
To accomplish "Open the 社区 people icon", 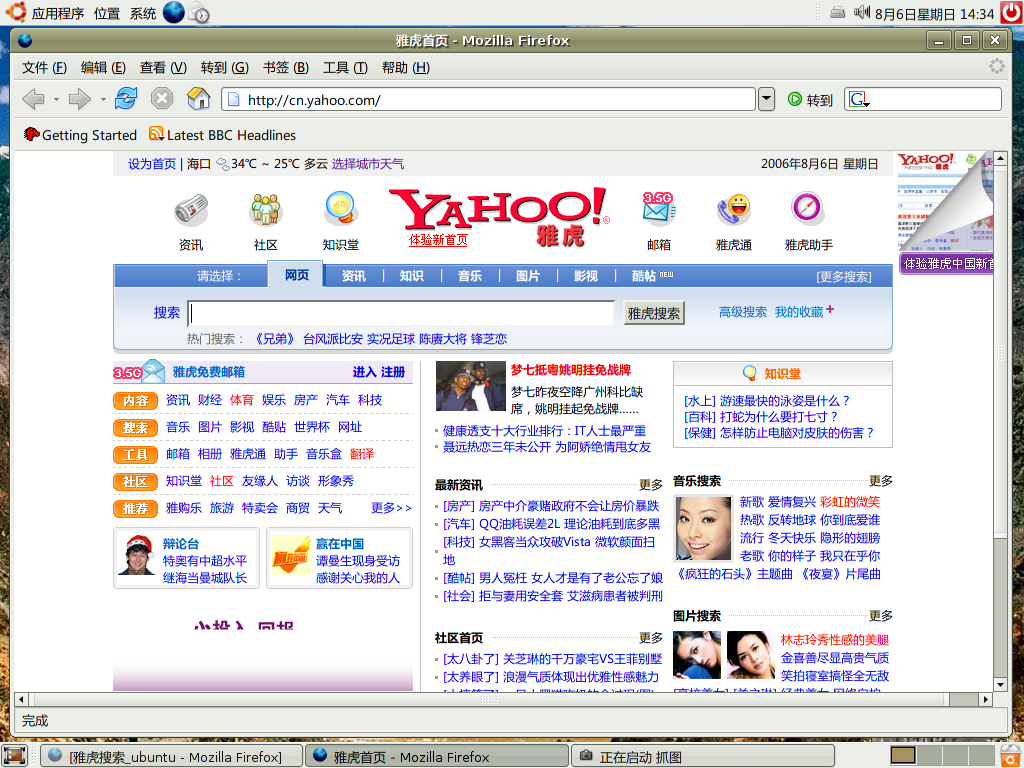I will (266, 210).
